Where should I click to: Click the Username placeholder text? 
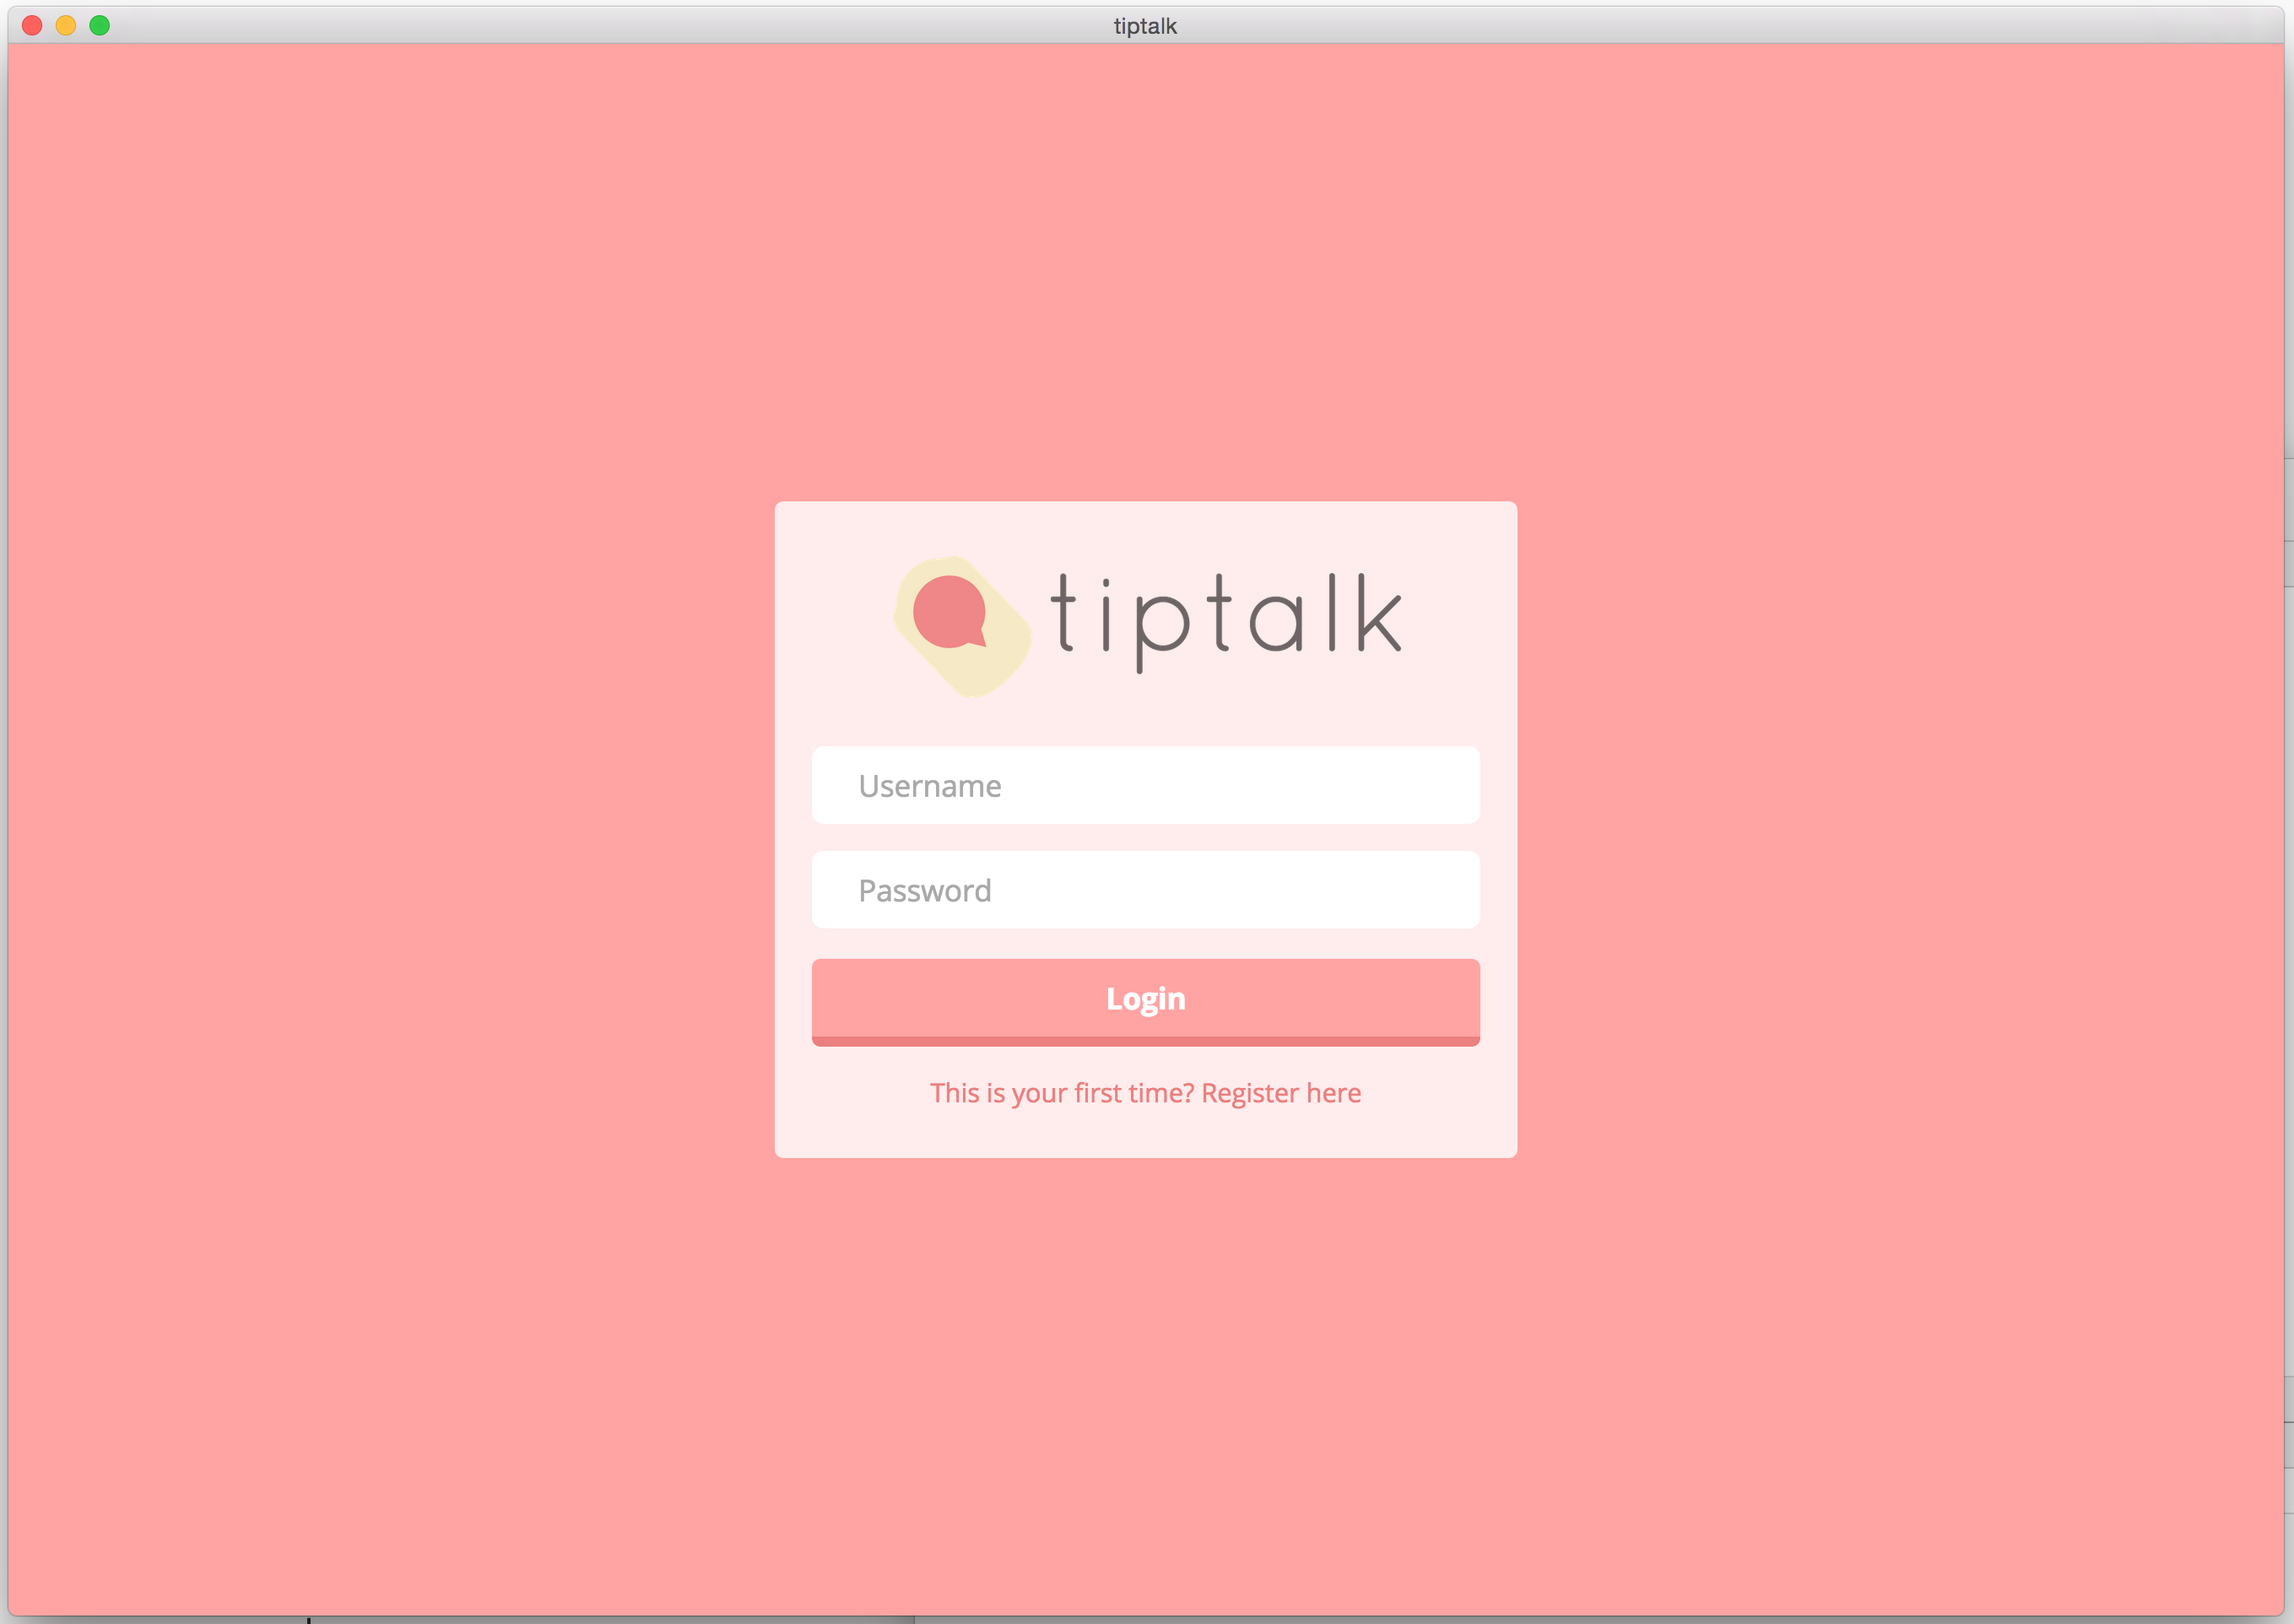(929, 786)
